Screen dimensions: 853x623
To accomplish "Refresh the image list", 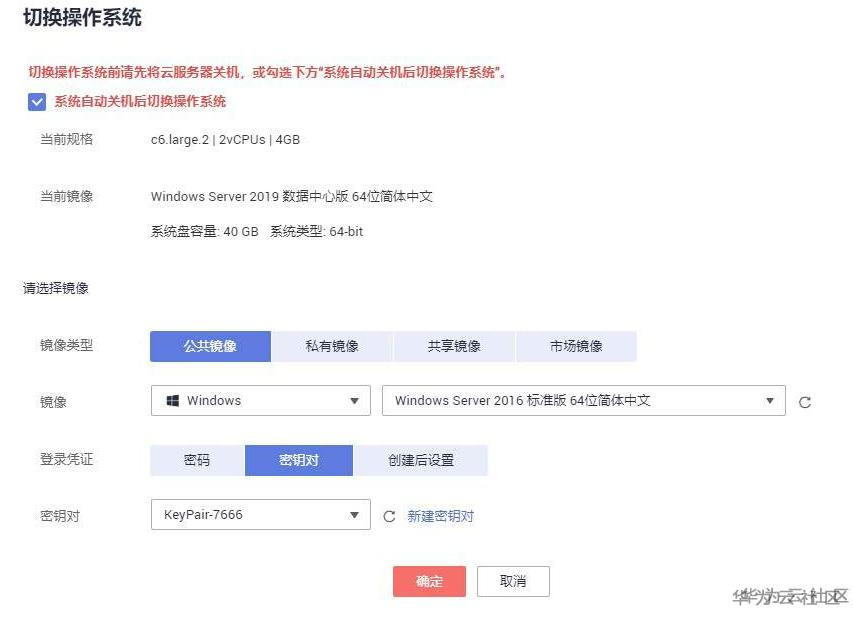I will [805, 402].
